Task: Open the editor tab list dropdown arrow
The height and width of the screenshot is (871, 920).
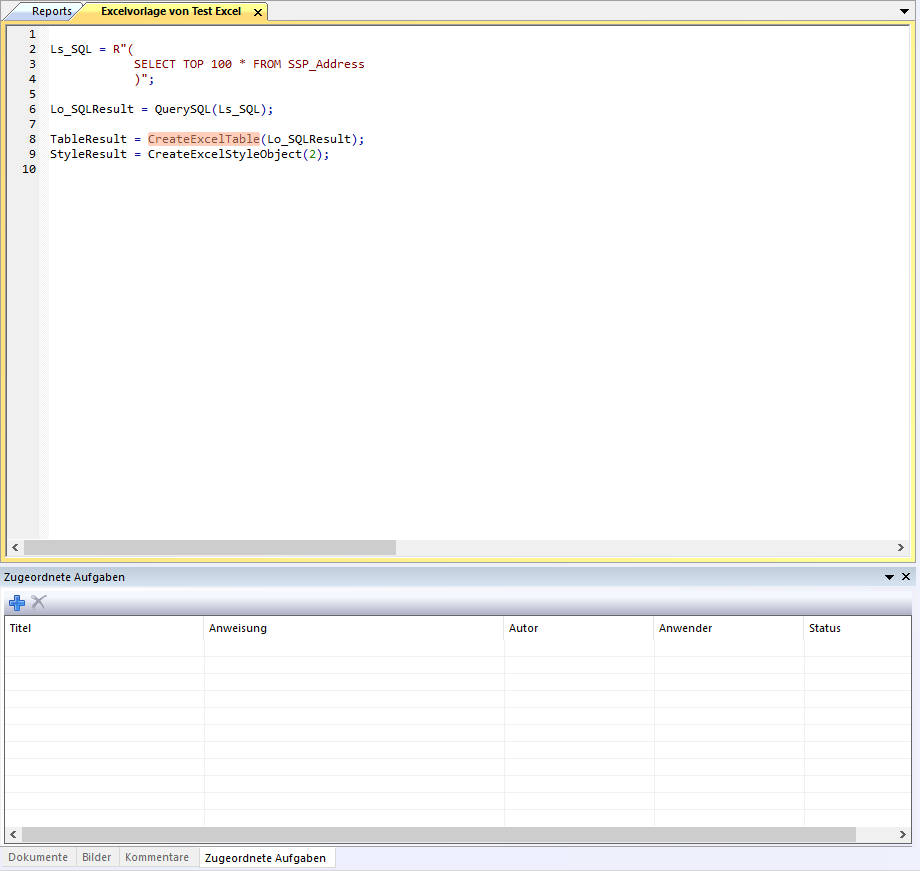Action: 905,11
